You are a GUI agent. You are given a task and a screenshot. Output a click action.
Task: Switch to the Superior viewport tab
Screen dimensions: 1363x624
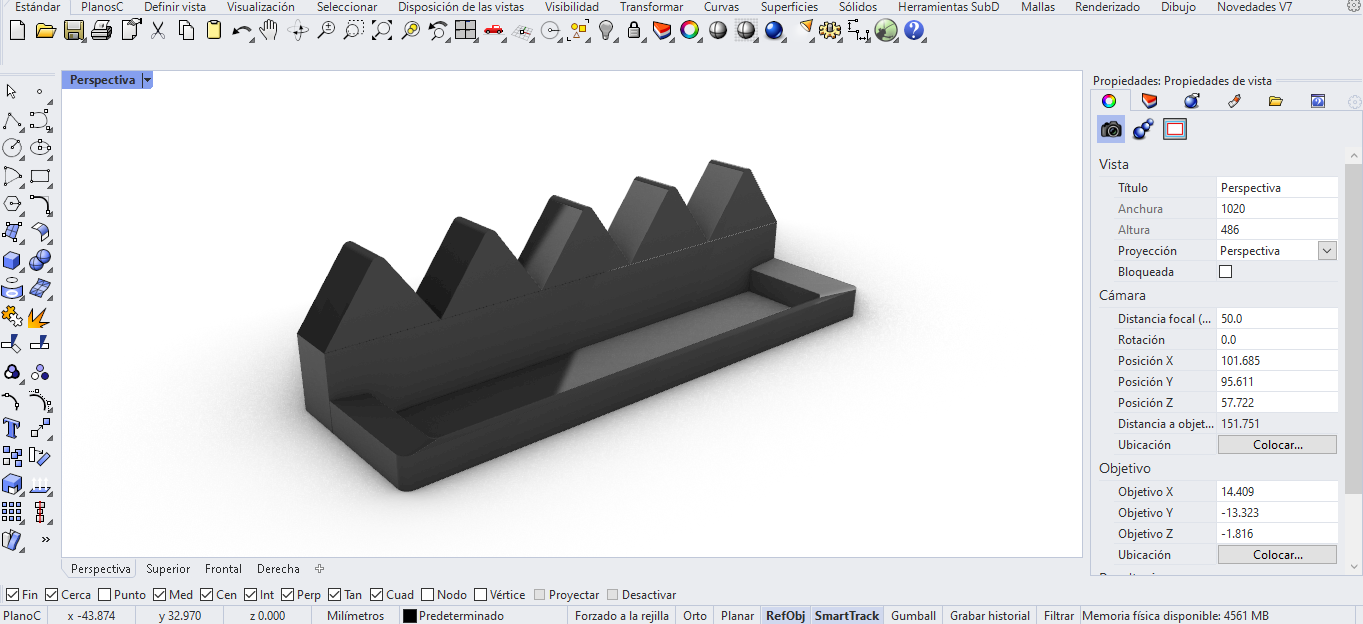click(x=168, y=569)
